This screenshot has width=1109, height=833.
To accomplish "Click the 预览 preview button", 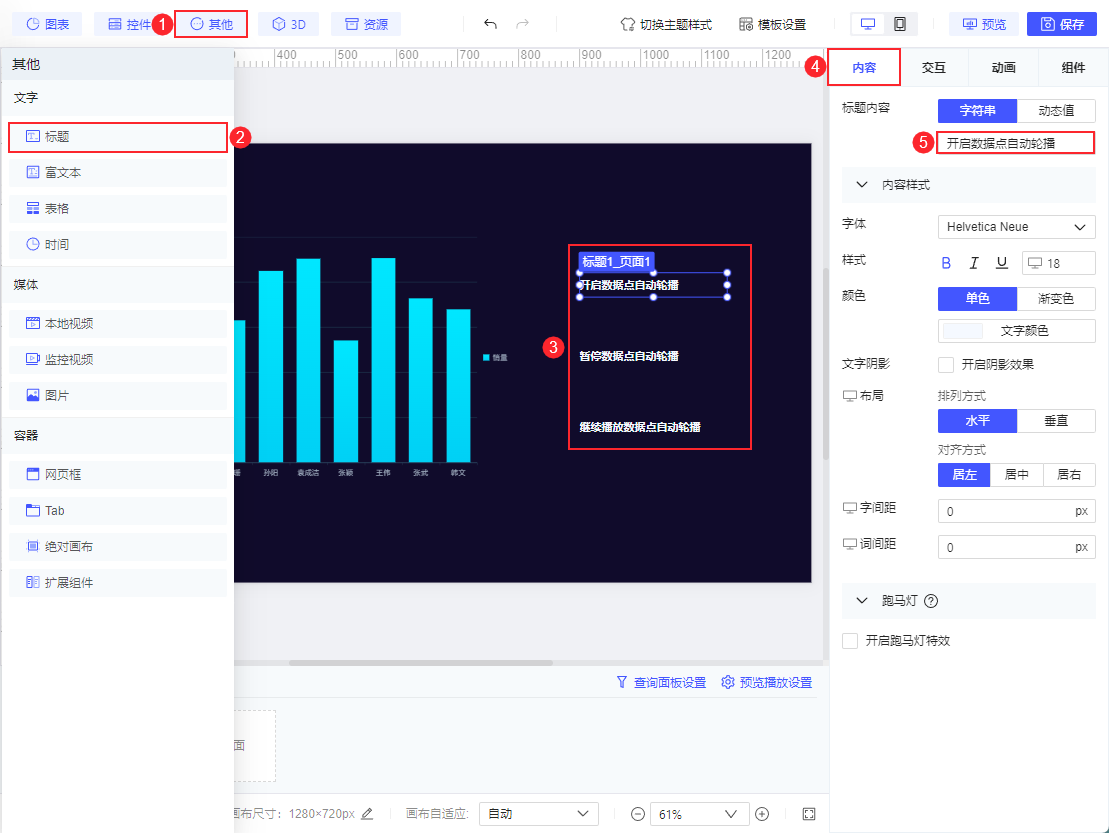I will pos(984,24).
